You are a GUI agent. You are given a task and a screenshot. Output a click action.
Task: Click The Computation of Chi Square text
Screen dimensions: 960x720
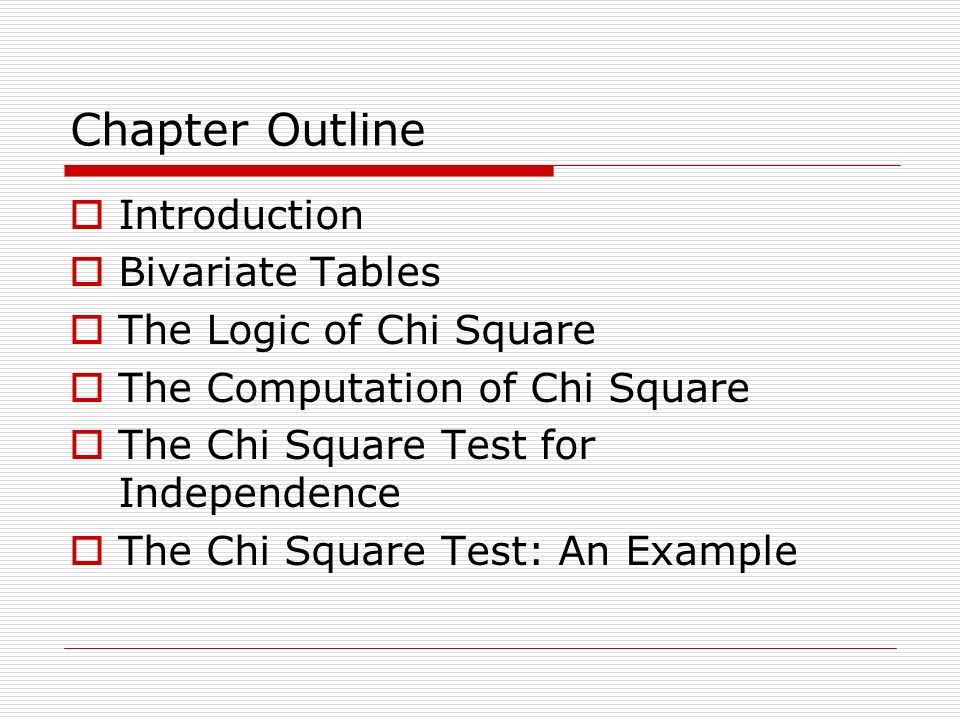coord(433,389)
